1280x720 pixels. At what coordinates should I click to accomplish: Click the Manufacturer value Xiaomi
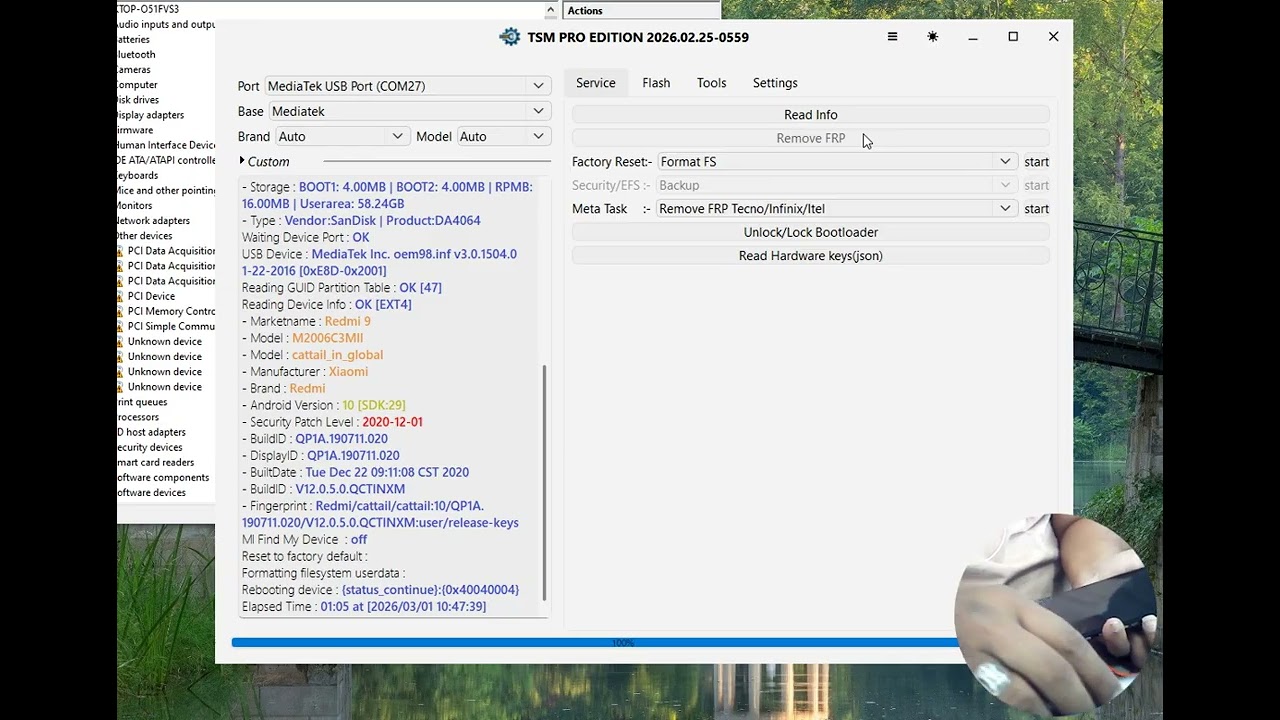tap(348, 372)
